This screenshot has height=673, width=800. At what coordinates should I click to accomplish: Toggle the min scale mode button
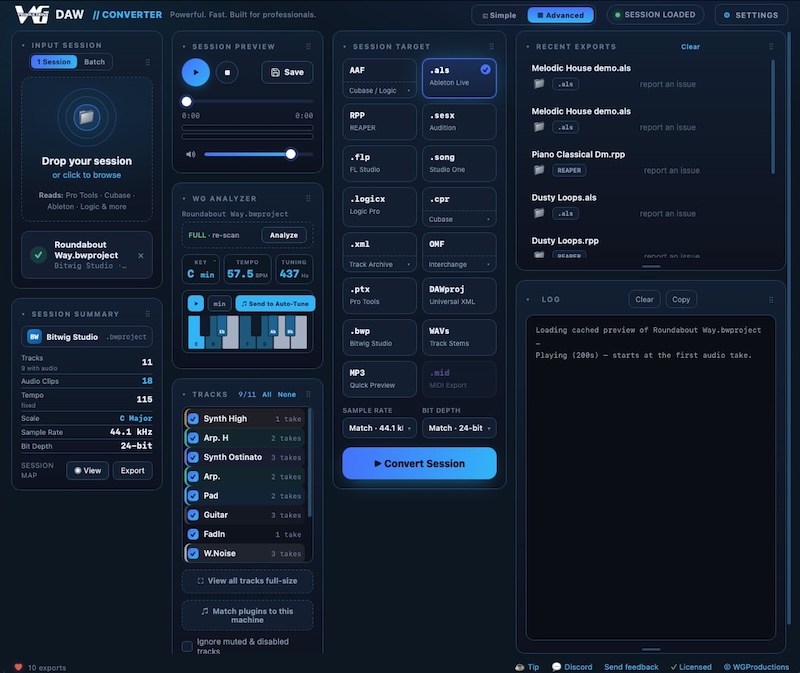219,303
